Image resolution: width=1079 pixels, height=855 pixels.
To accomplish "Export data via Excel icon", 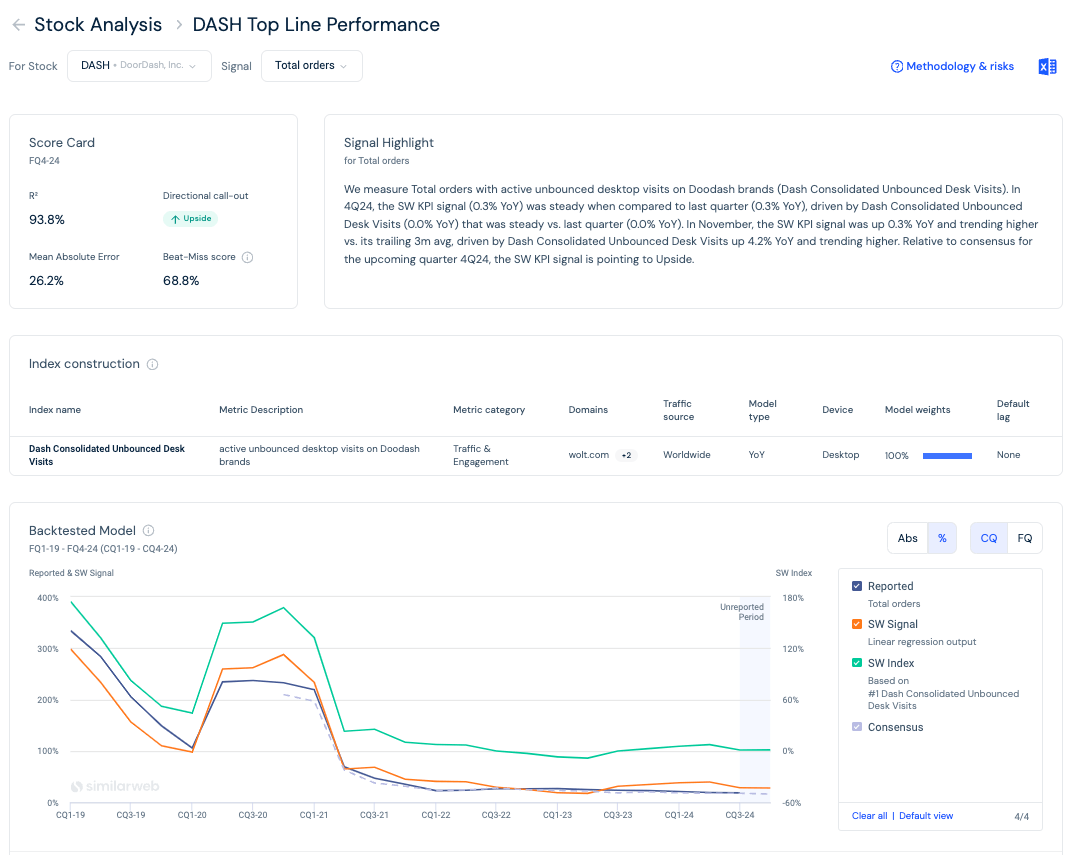I will (x=1047, y=67).
